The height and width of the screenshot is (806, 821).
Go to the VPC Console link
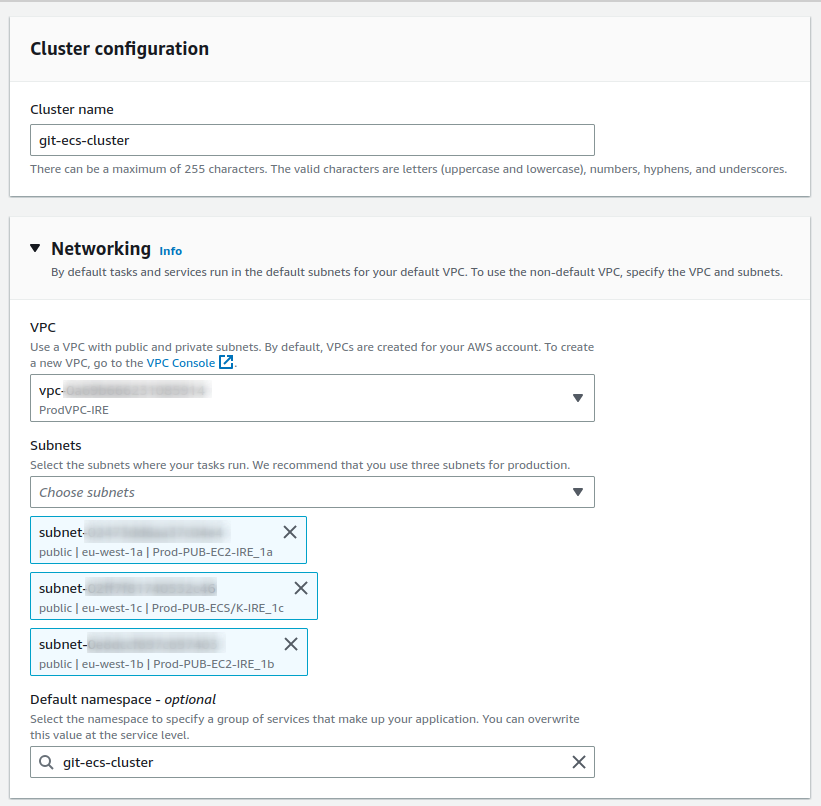point(180,362)
